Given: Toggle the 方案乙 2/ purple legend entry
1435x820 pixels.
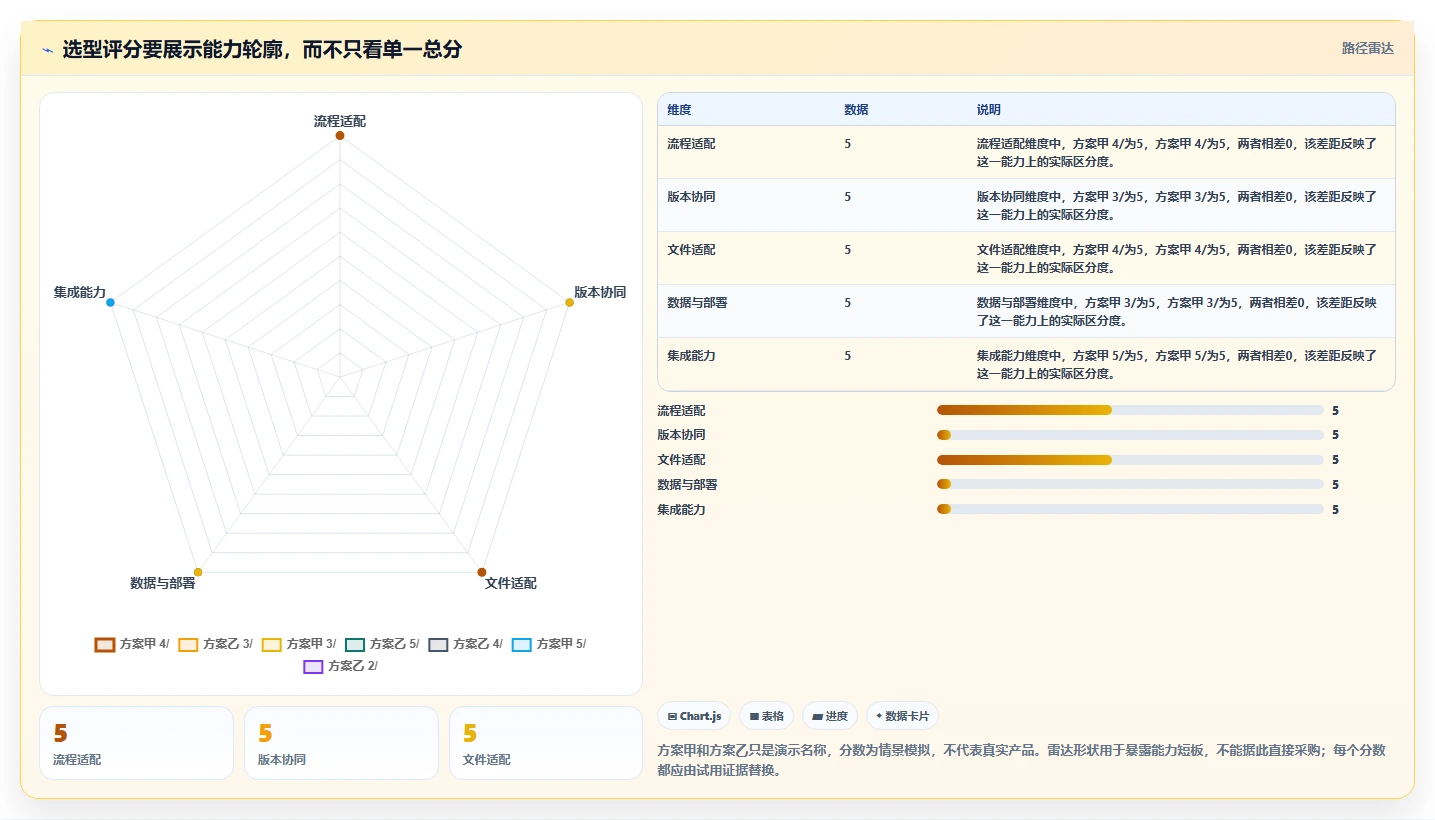Looking at the screenshot, I should [x=340, y=666].
